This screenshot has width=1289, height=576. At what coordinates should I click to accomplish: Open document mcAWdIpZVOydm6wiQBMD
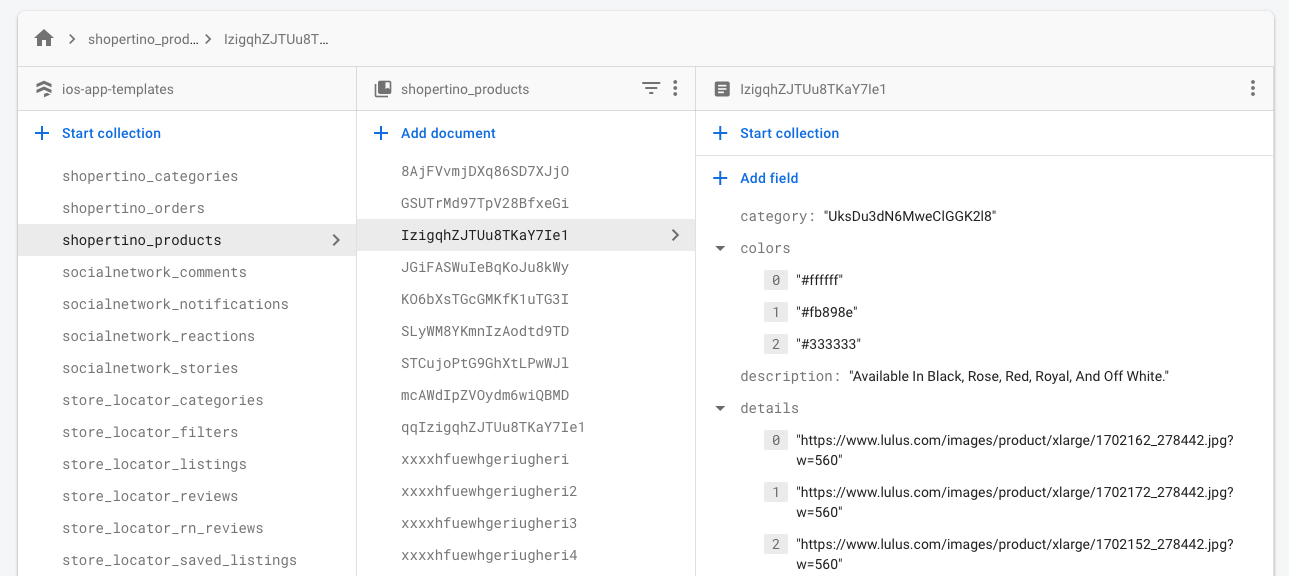[485, 395]
